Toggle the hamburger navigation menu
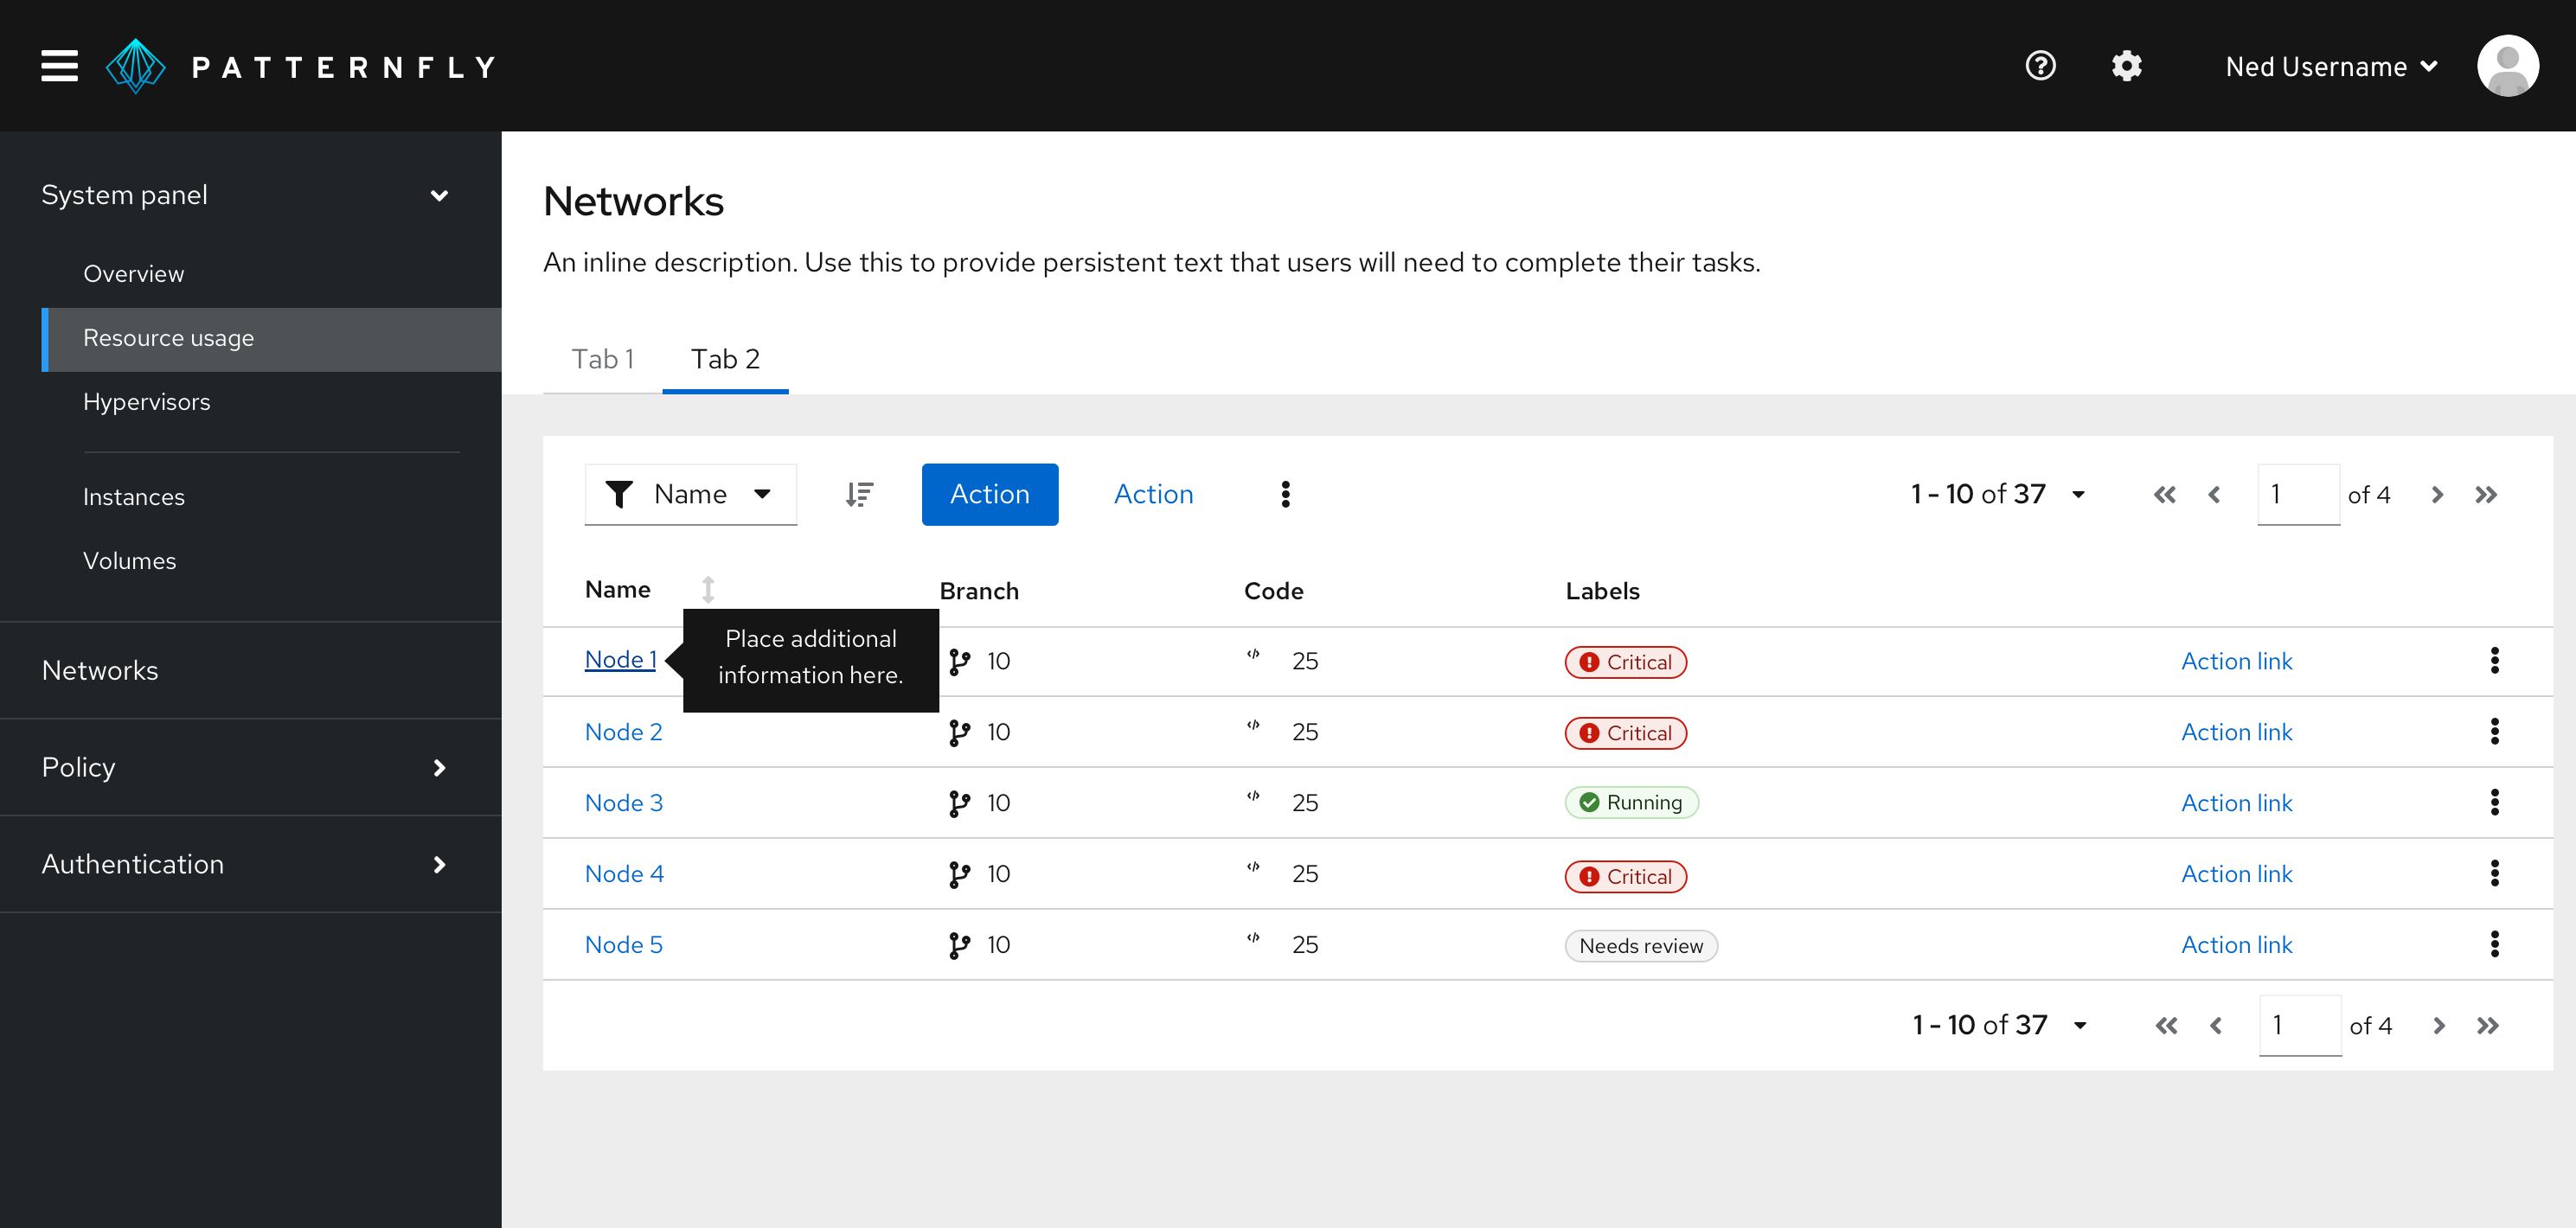2576x1228 pixels. pos(59,66)
